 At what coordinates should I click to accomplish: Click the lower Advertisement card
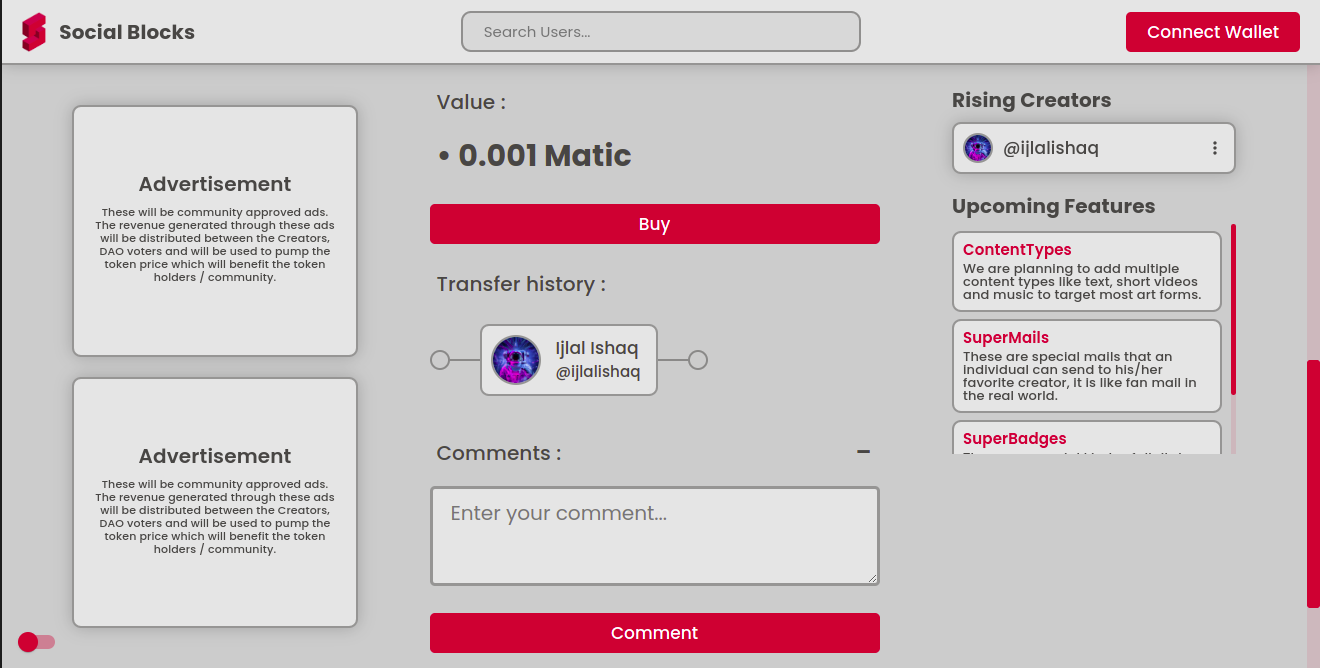point(215,503)
